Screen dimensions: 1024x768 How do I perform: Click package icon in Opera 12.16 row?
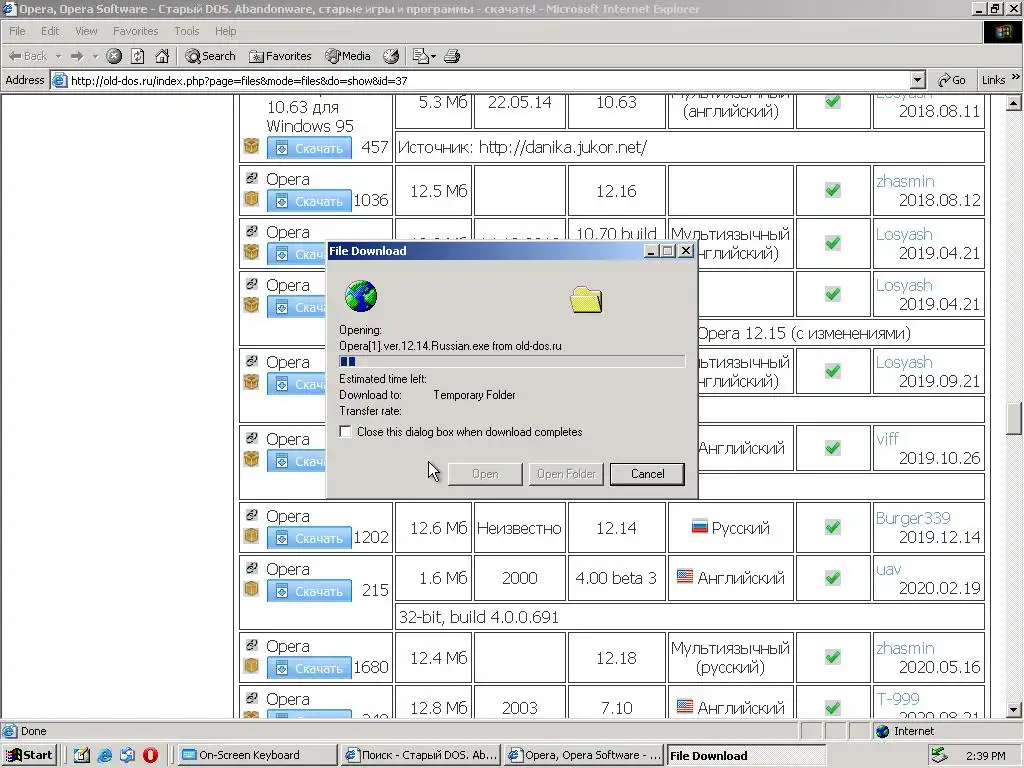tap(251, 199)
